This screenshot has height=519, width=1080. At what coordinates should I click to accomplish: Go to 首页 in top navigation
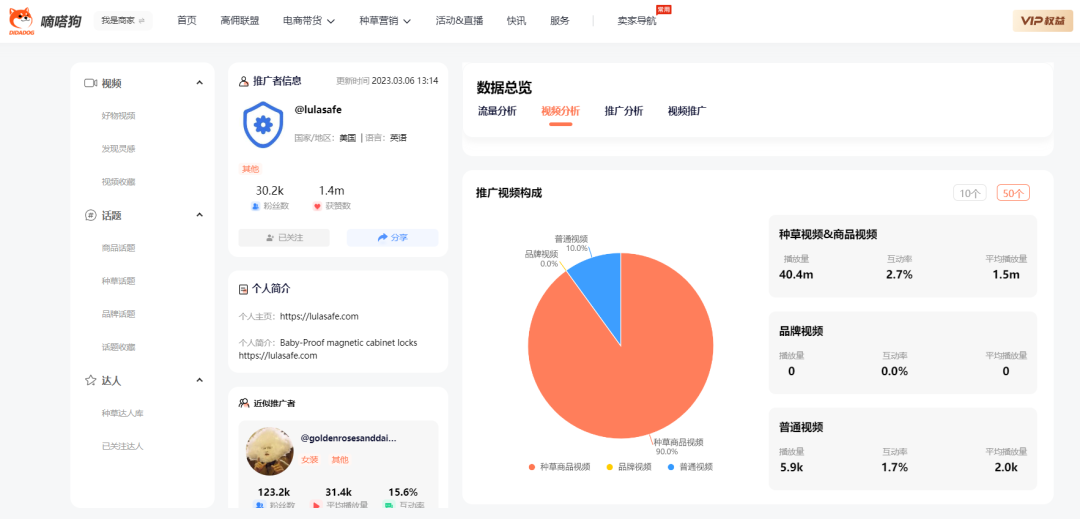[187, 21]
